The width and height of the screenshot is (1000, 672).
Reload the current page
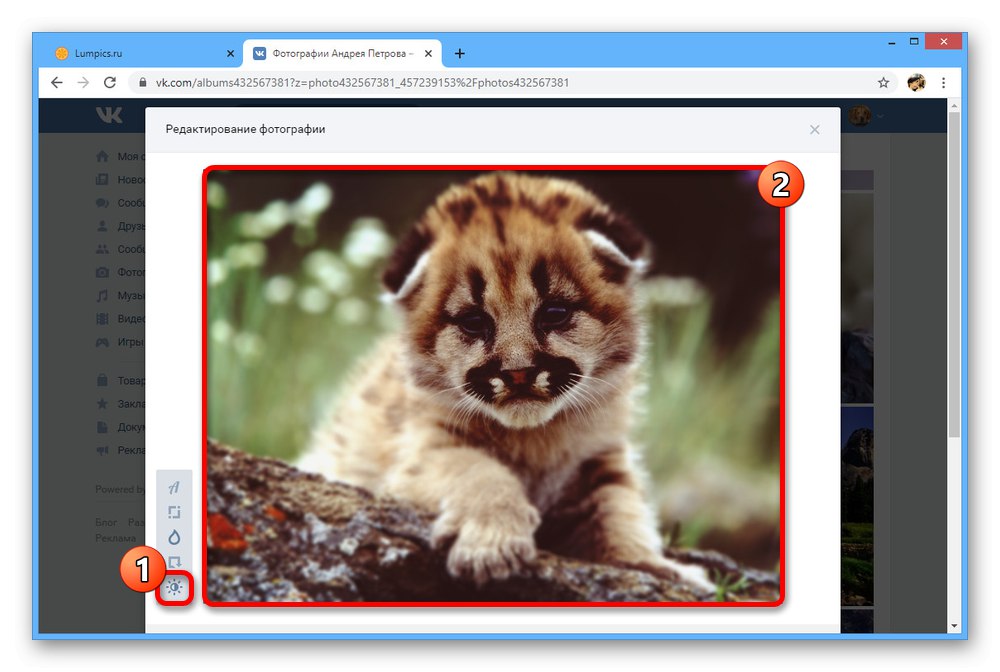tap(110, 82)
